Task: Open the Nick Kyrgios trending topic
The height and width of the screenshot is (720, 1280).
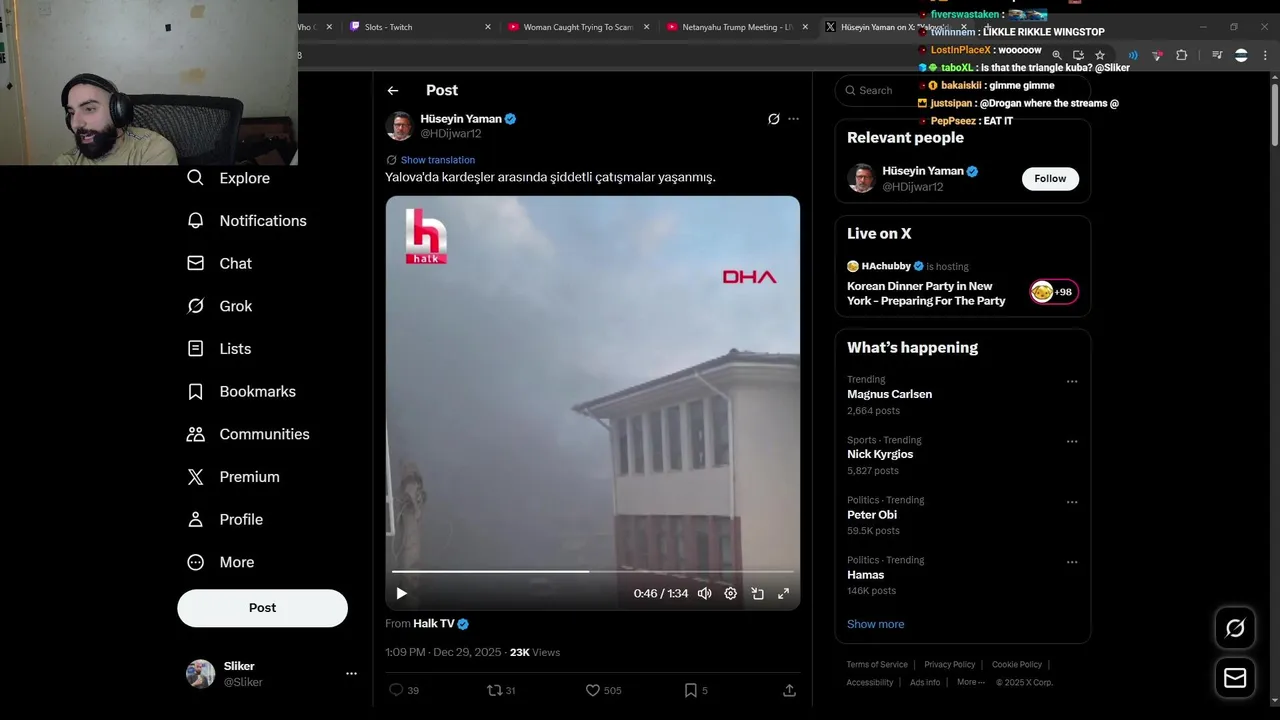Action: pos(880,454)
